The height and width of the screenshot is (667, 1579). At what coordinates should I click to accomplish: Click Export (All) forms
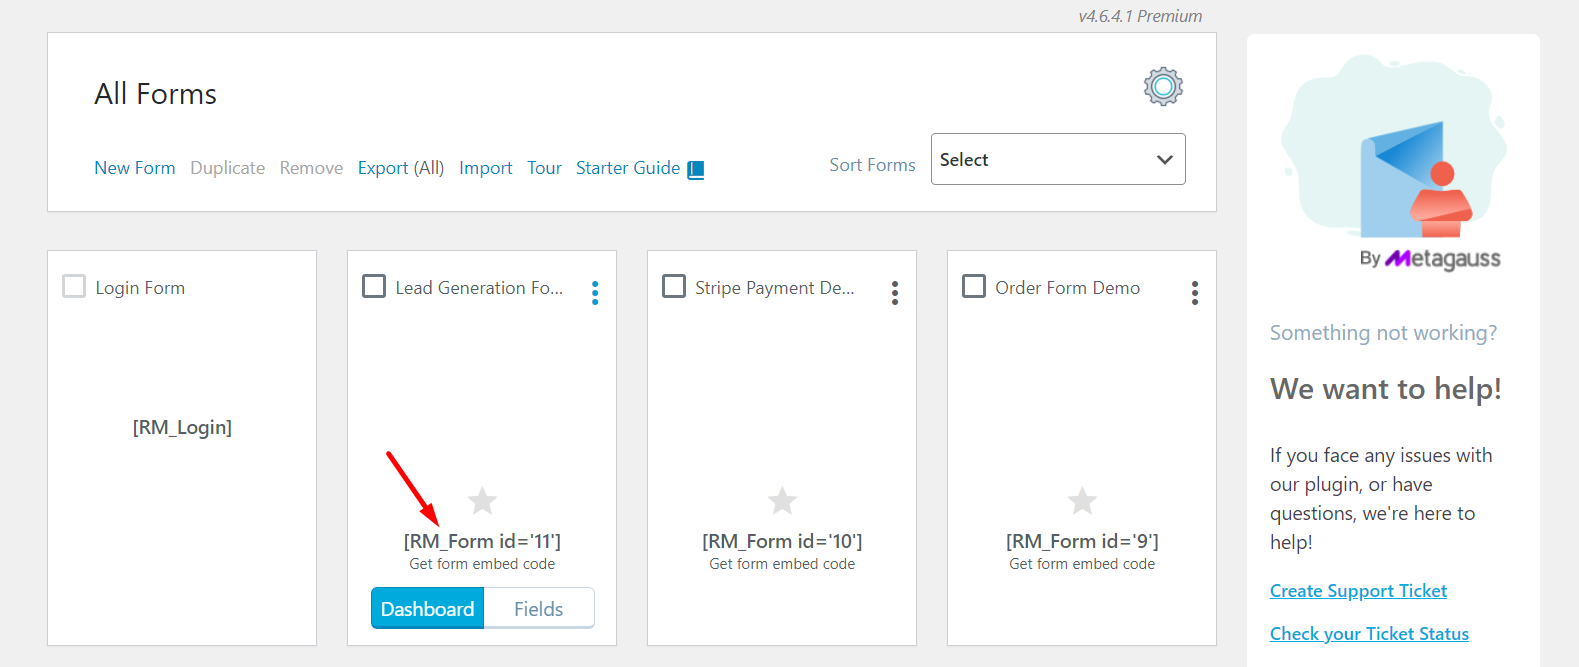pyautogui.click(x=400, y=168)
